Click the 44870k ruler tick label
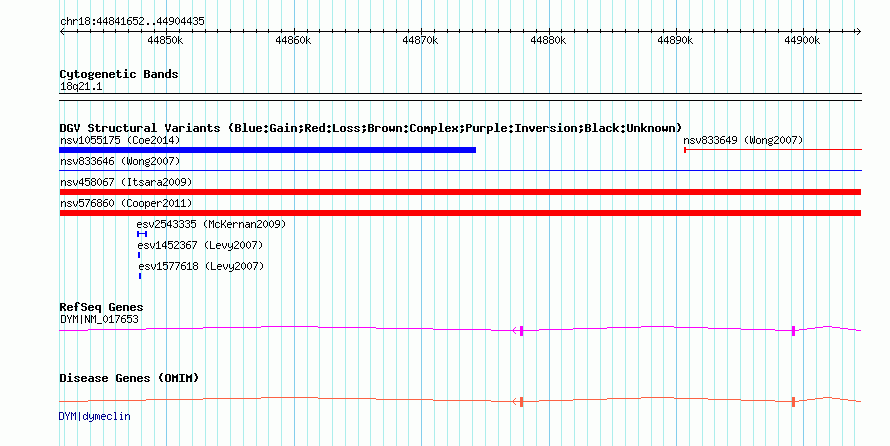 coord(420,40)
